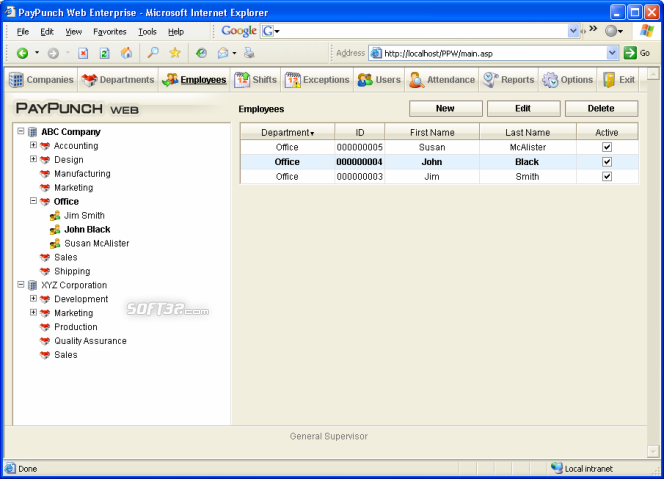
Task: Click the Employees tab label
Action: [x=203, y=80]
